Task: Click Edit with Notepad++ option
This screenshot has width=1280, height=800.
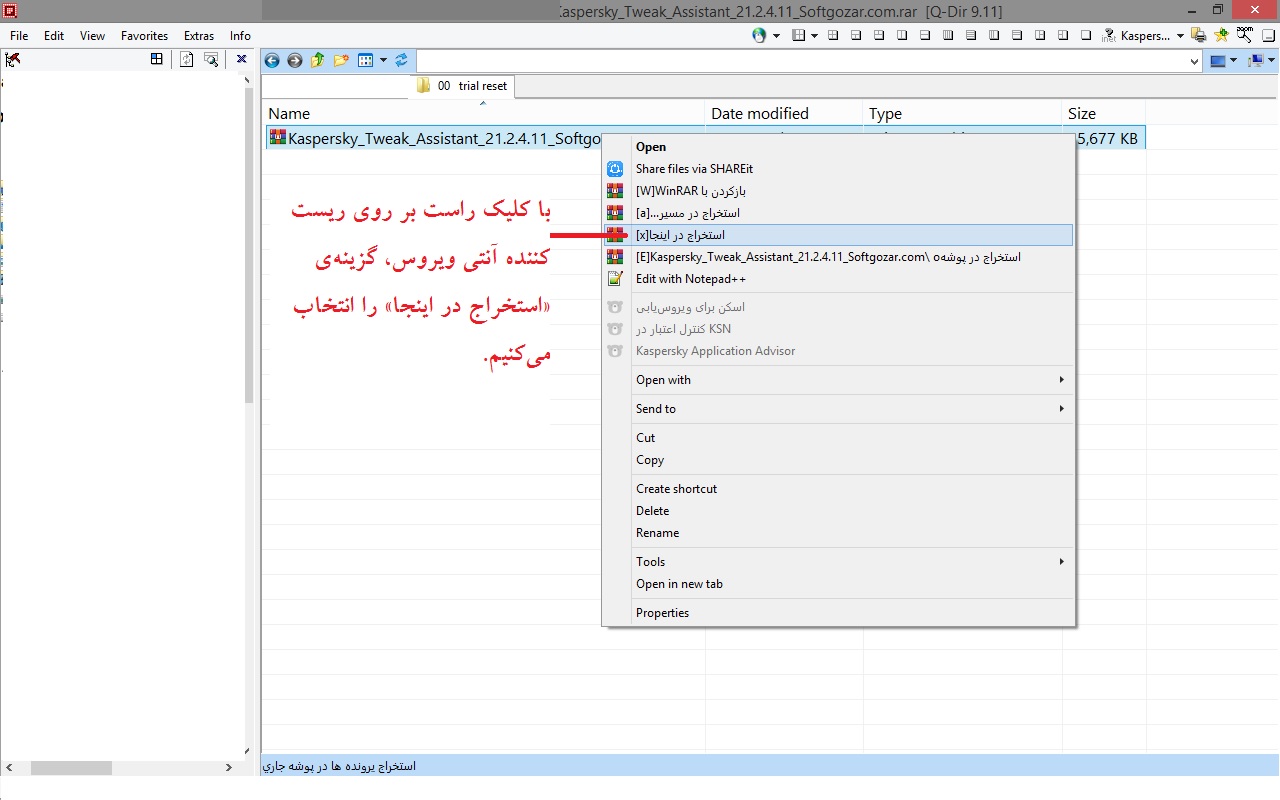Action: (x=690, y=279)
